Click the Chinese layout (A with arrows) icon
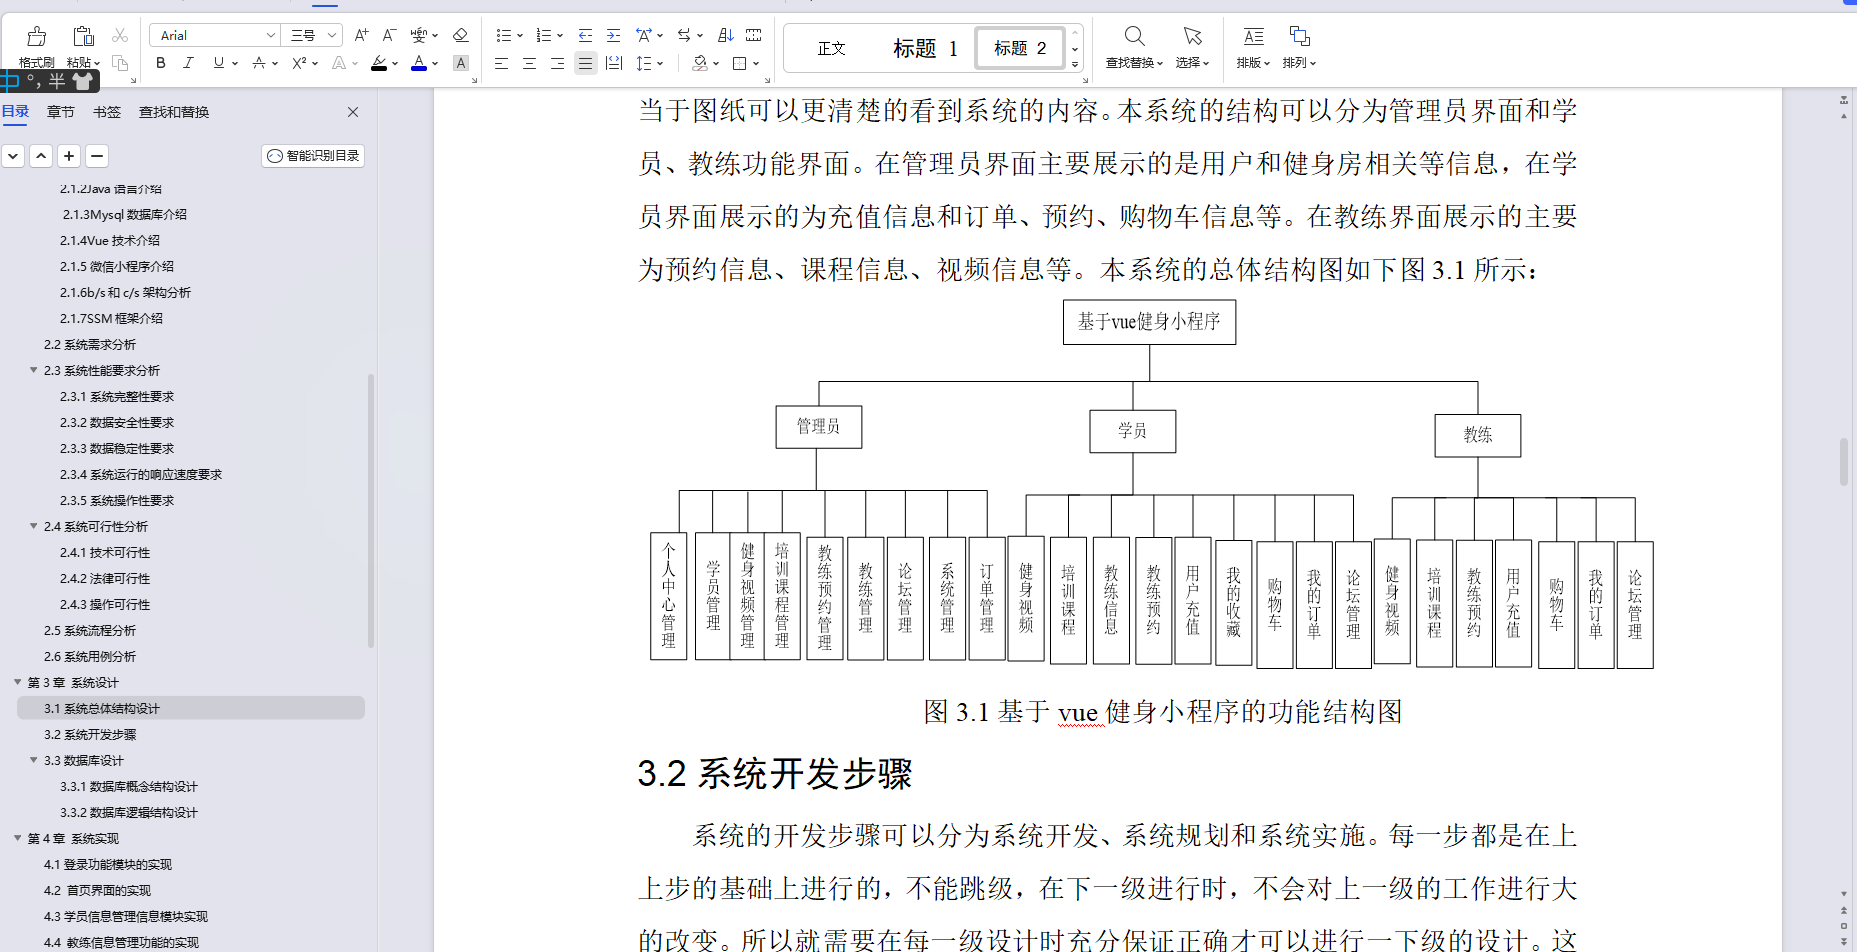Image resolution: width=1857 pixels, height=952 pixels. click(x=644, y=35)
